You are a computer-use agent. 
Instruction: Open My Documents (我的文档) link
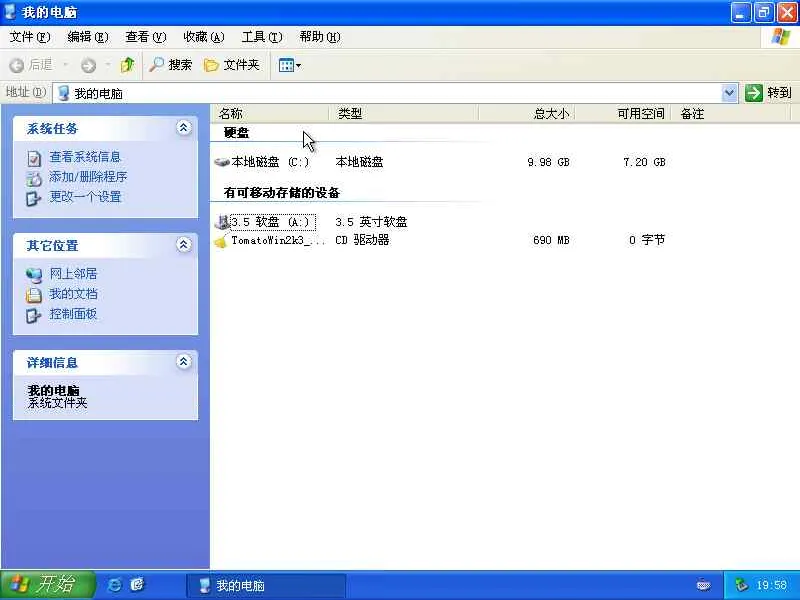tap(73, 294)
